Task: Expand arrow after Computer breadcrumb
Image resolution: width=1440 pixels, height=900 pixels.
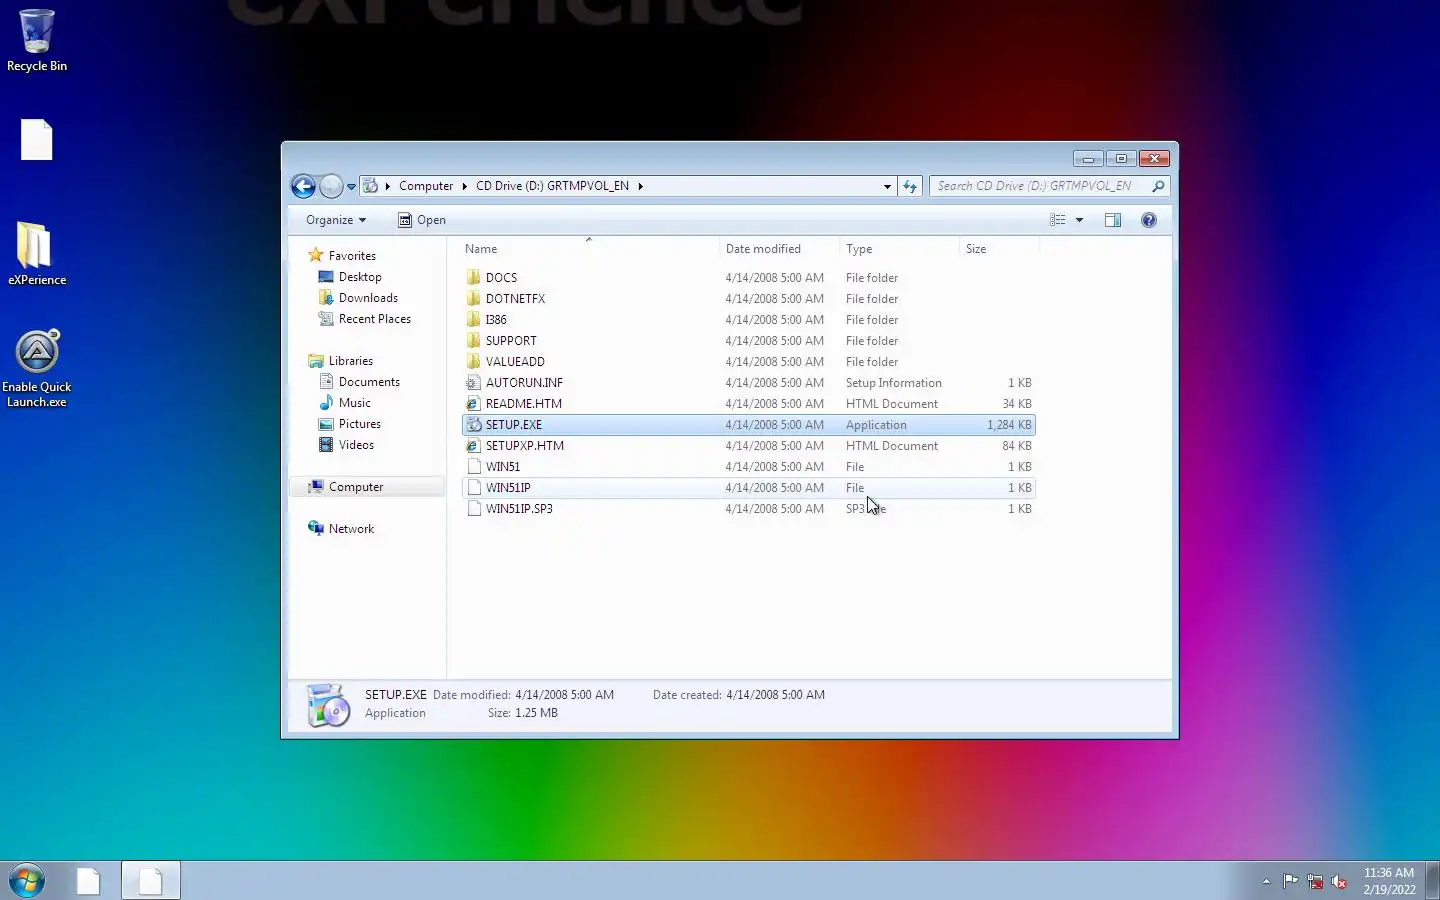Action: [x=464, y=186]
